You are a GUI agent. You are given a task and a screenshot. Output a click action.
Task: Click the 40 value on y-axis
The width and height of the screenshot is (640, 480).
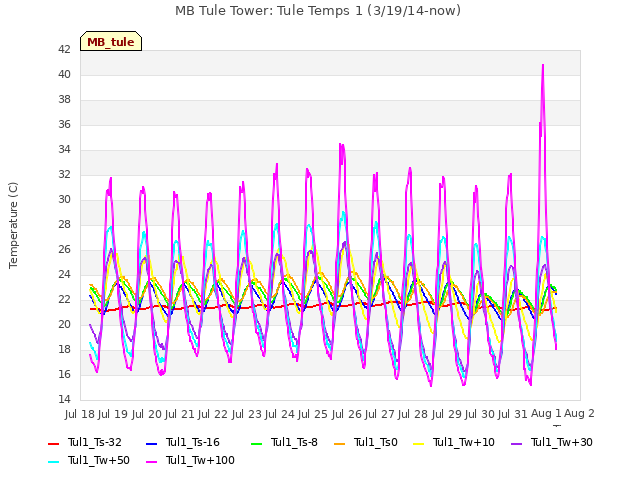[x=64, y=74]
